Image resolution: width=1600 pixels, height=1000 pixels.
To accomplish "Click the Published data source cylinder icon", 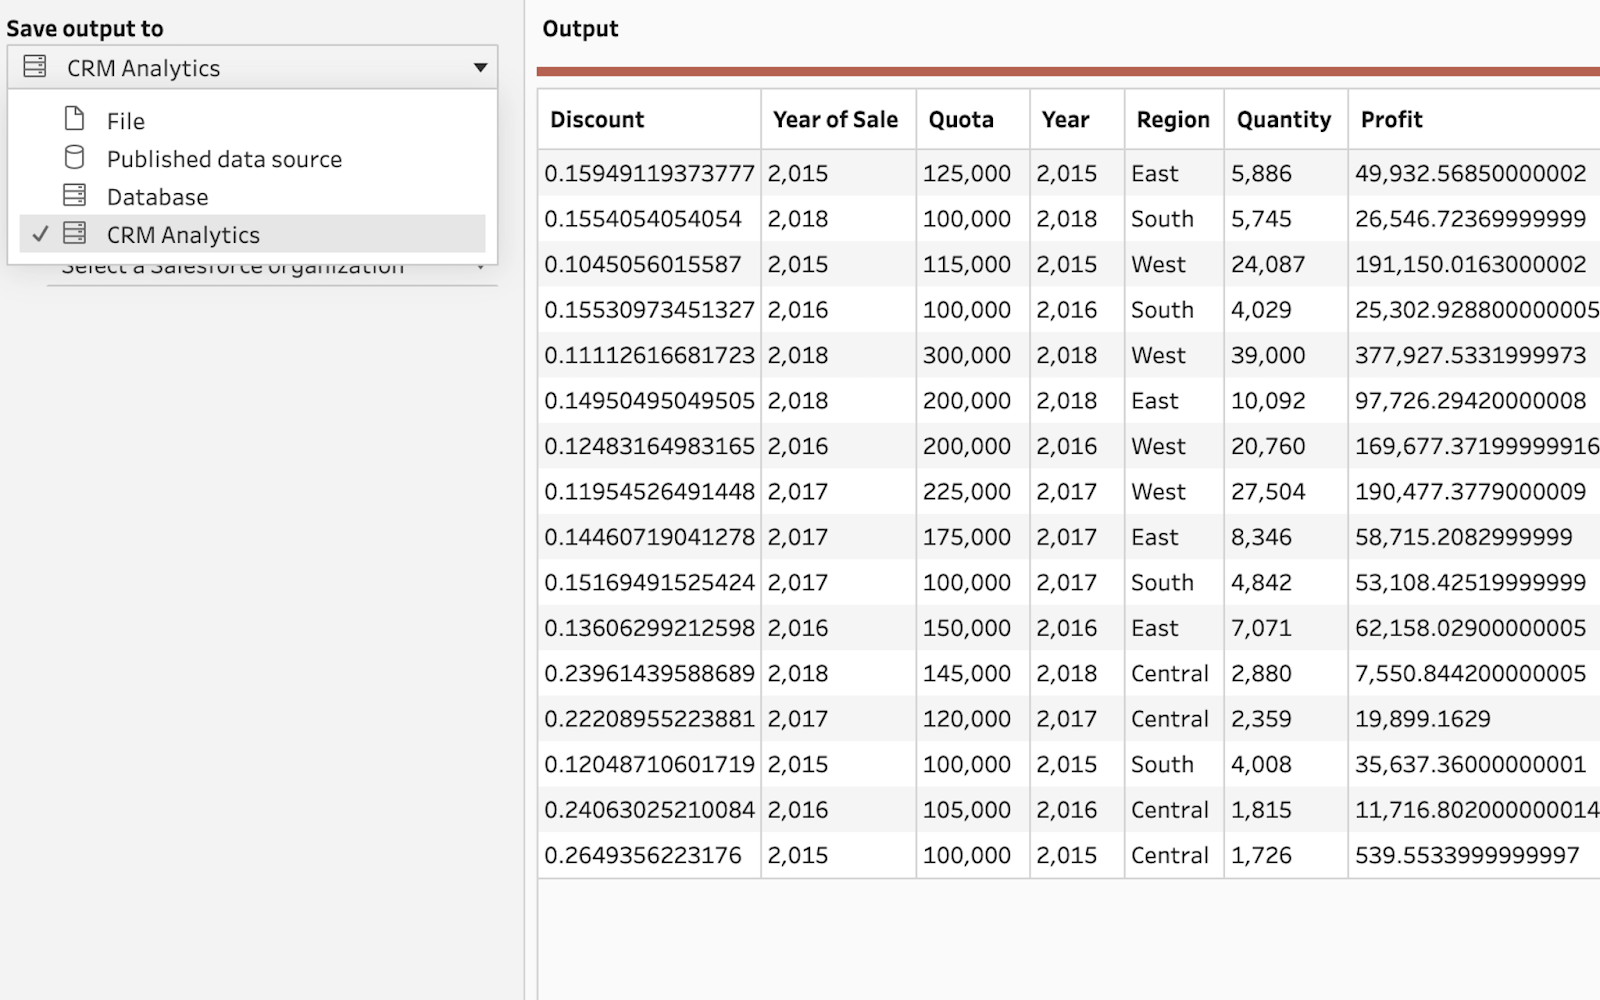I will [x=74, y=157].
